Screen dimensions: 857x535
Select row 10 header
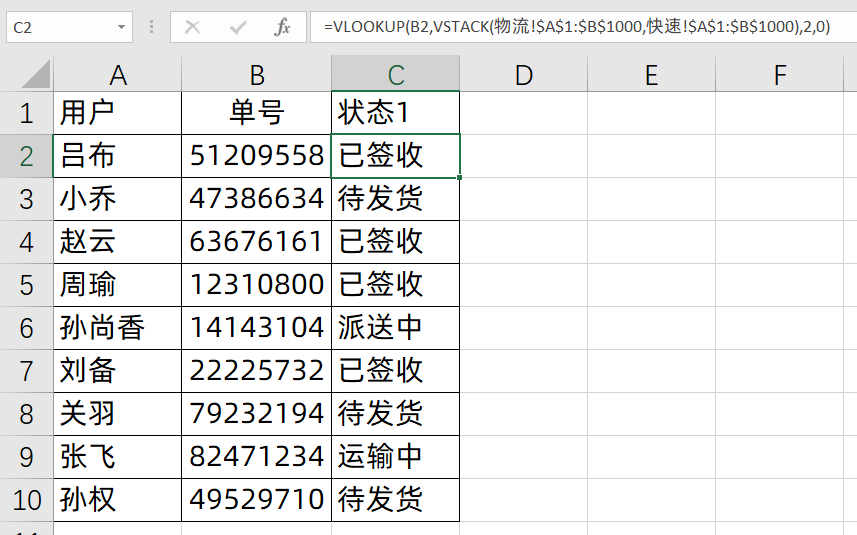tap(26, 500)
